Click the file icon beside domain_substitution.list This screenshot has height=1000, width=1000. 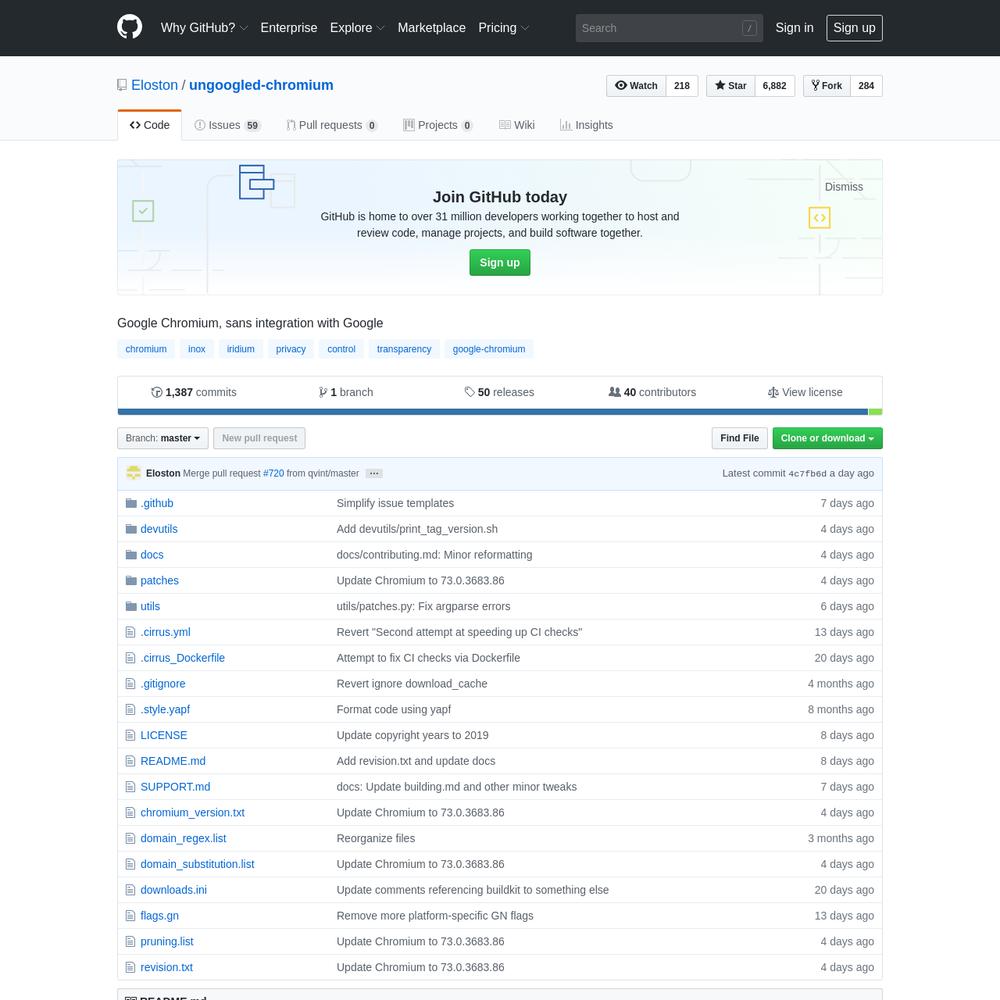click(x=130, y=864)
